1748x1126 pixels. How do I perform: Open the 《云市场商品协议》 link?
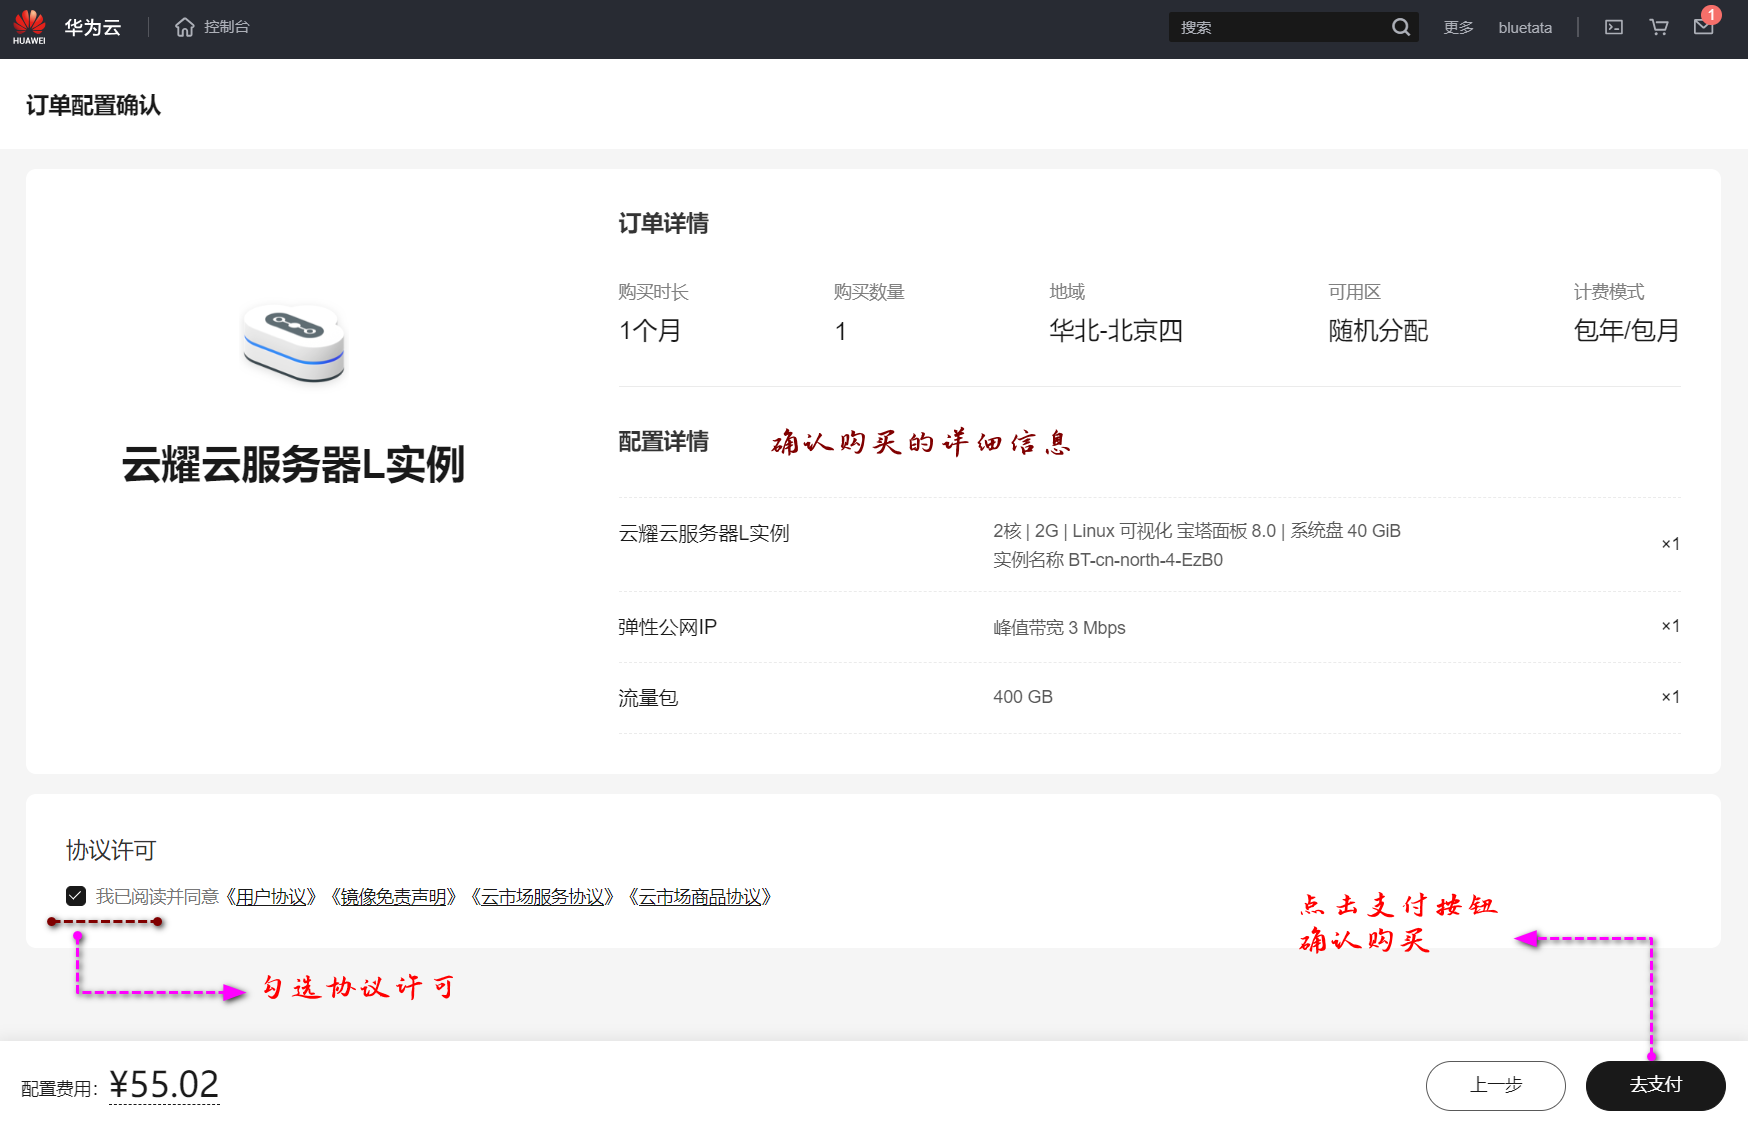pos(700,897)
